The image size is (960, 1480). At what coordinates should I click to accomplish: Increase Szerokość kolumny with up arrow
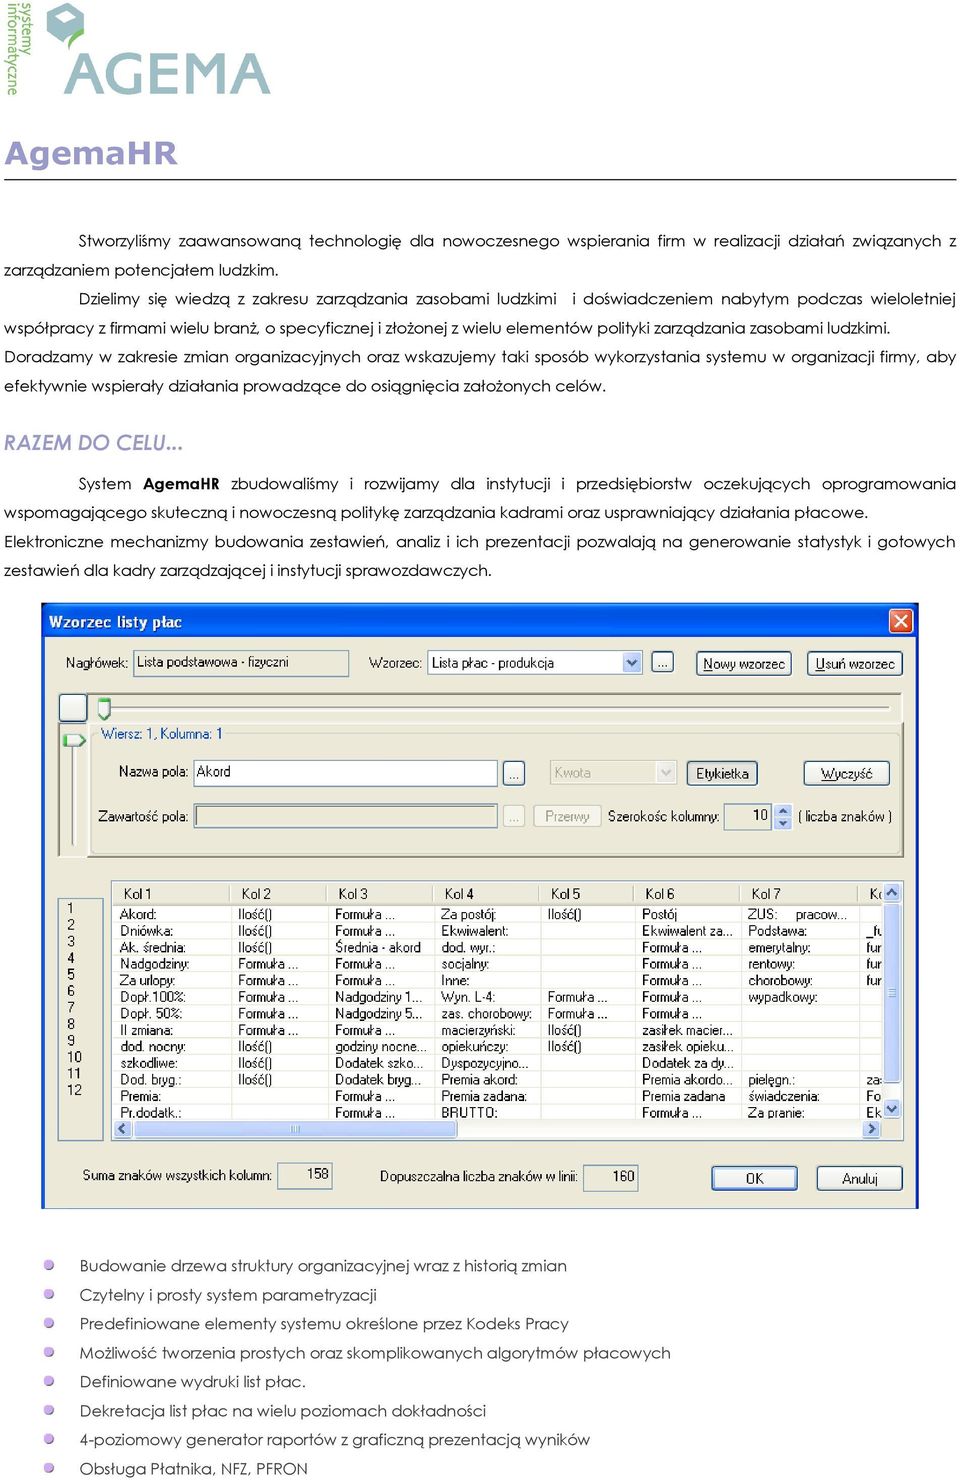(x=783, y=810)
